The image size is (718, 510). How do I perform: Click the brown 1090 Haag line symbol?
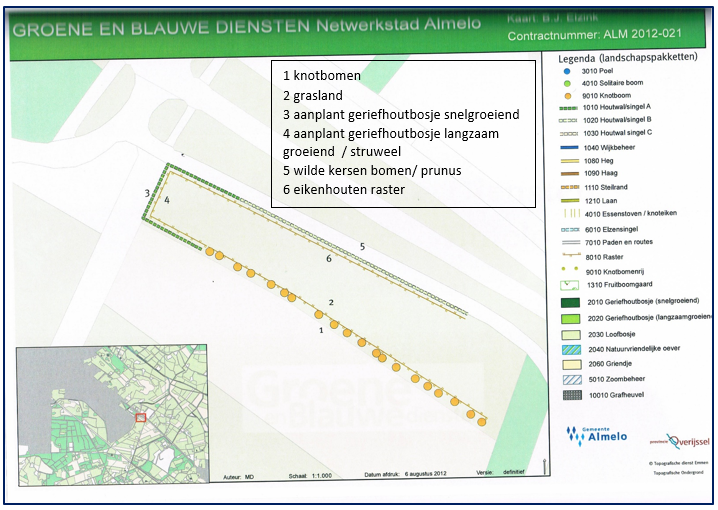point(570,174)
